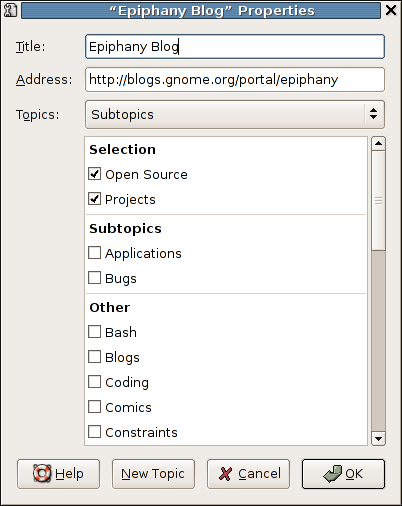This screenshot has width=402, height=506.
Task: Click the Selection section heading
Action: point(122,149)
